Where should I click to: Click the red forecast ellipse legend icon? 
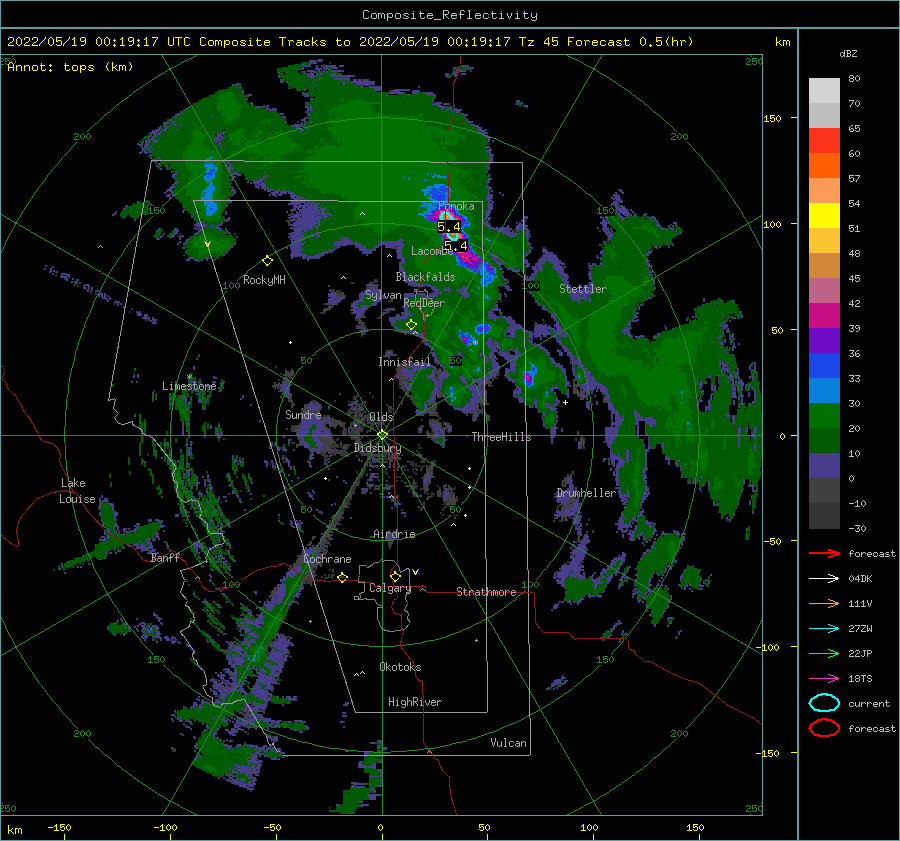(x=824, y=728)
